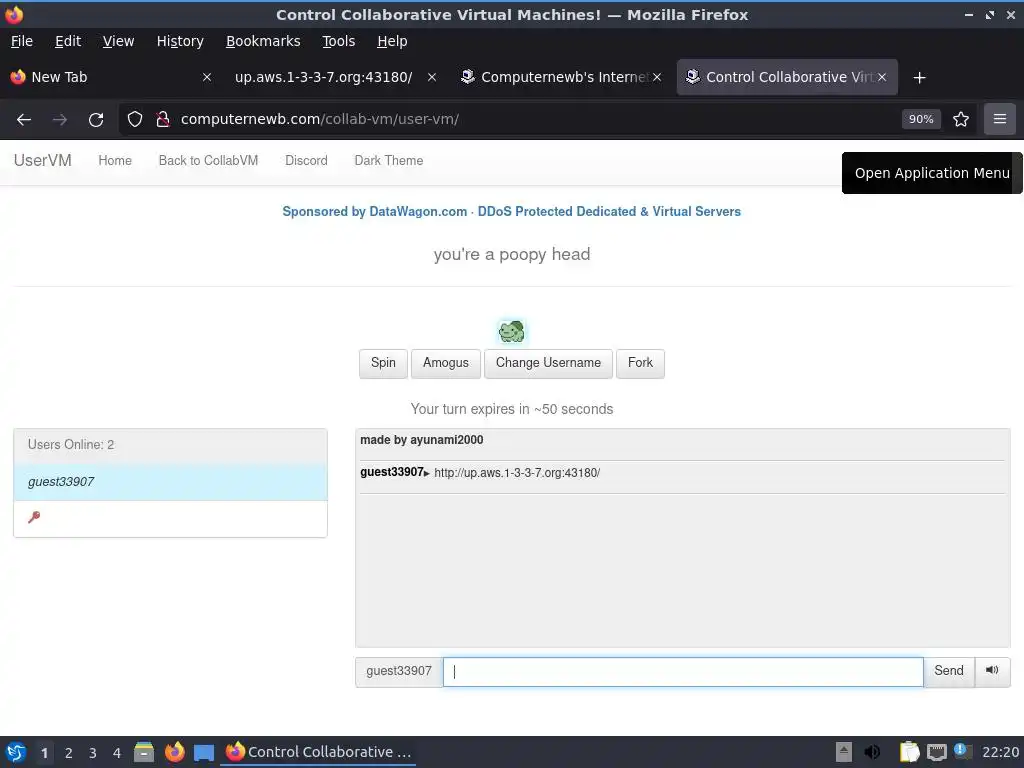This screenshot has width=1024, height=768.
Task: Click the Spin button
Action: (x=383, y=363)
